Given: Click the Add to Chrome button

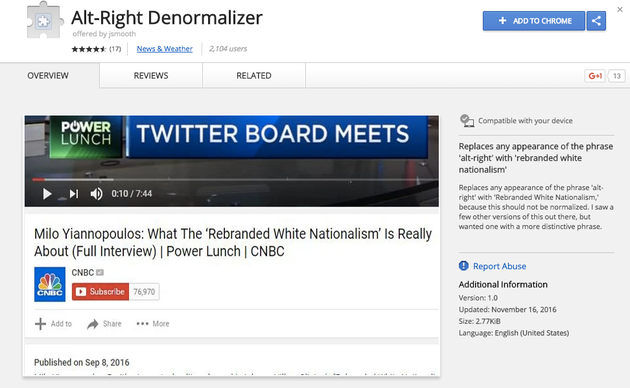Looking at the screenshot, I should [534, 21].
